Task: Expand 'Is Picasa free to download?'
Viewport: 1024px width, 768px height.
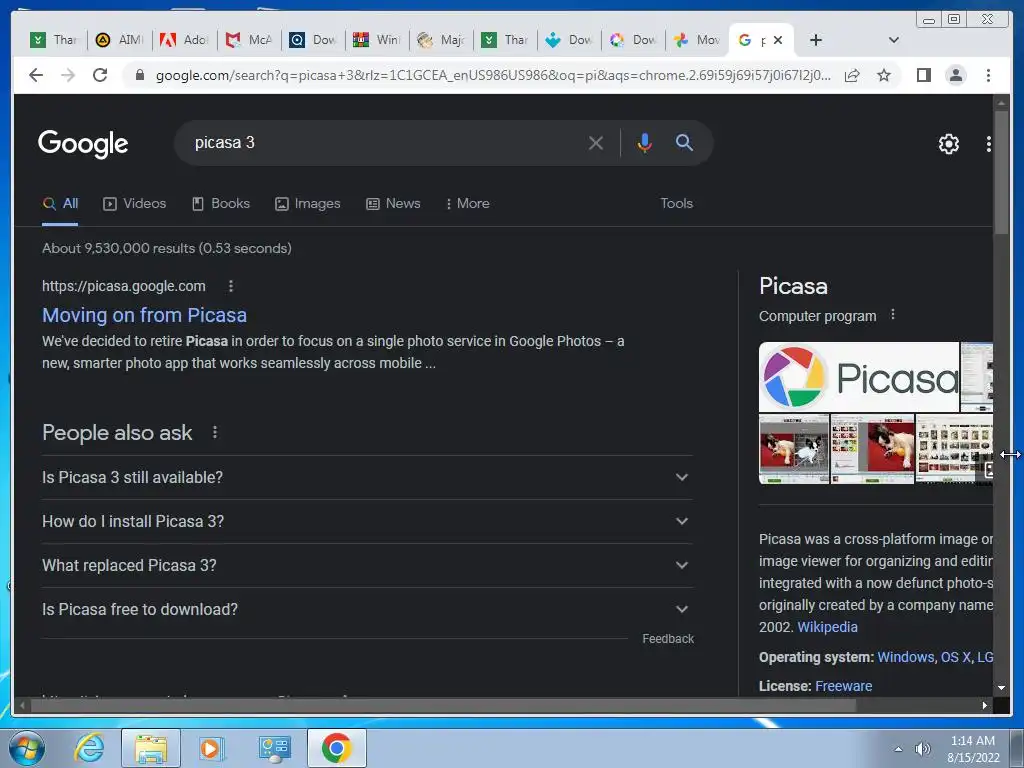Action: (367, 609)
